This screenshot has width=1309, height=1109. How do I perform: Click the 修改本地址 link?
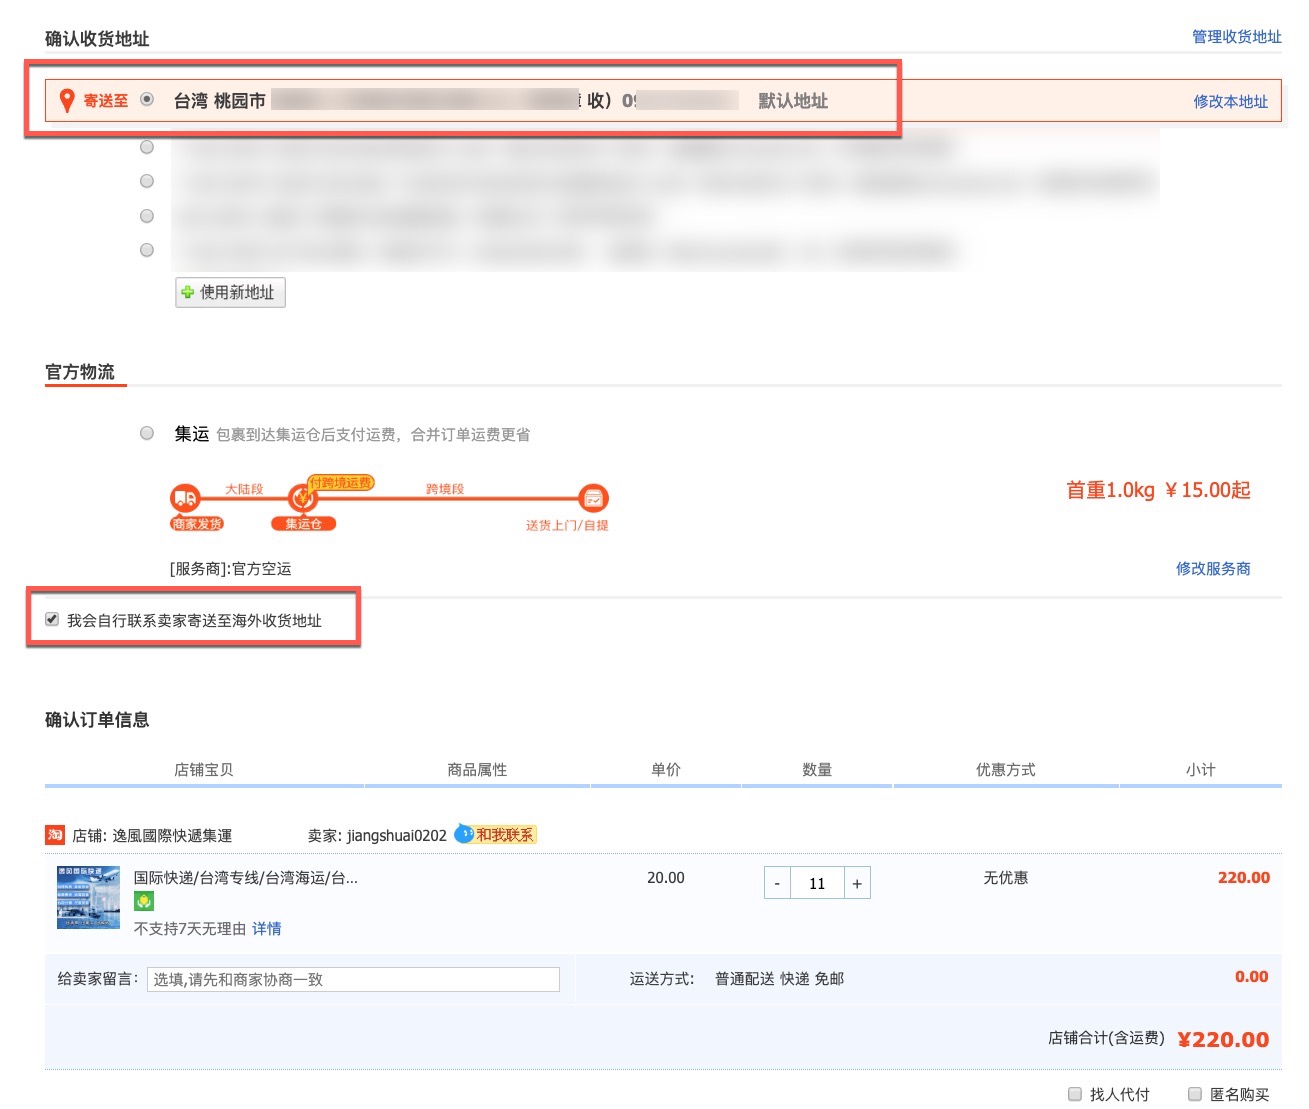pyautogui.click(x=1230, y=102)
